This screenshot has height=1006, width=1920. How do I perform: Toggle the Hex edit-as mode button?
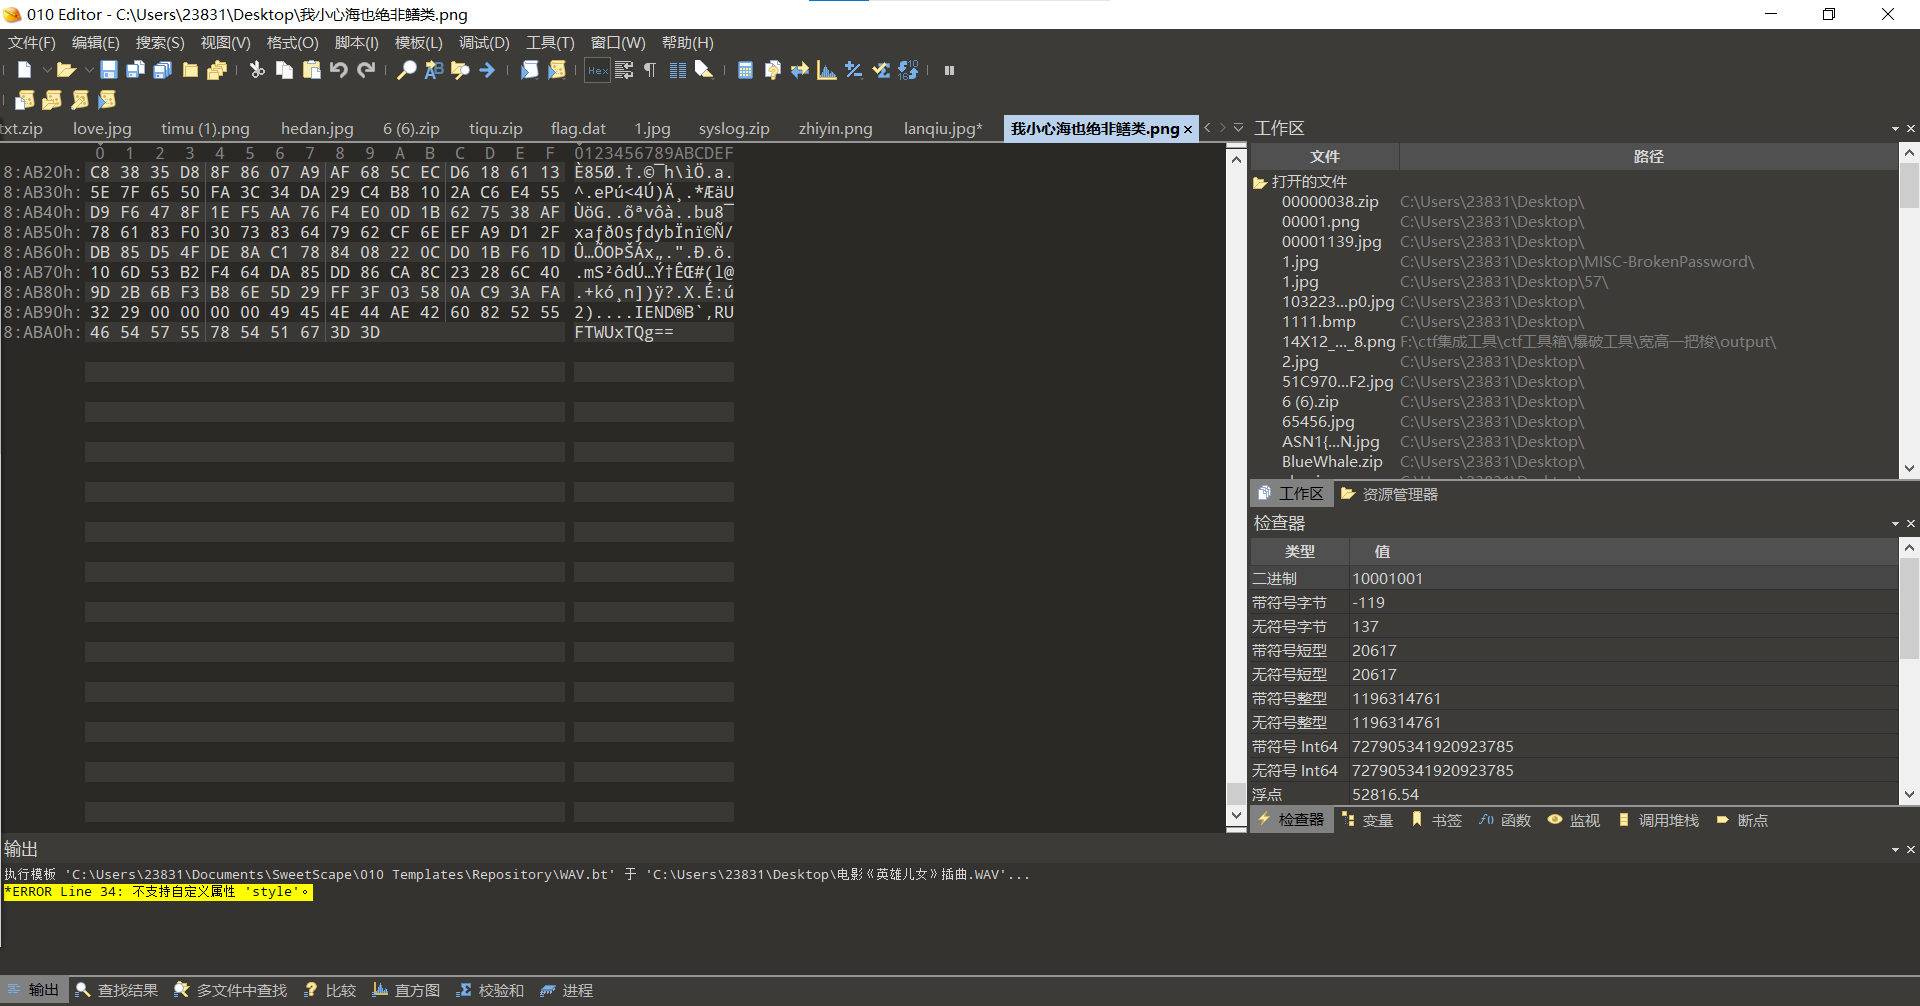pyautogui.click(x=598, y=70)
